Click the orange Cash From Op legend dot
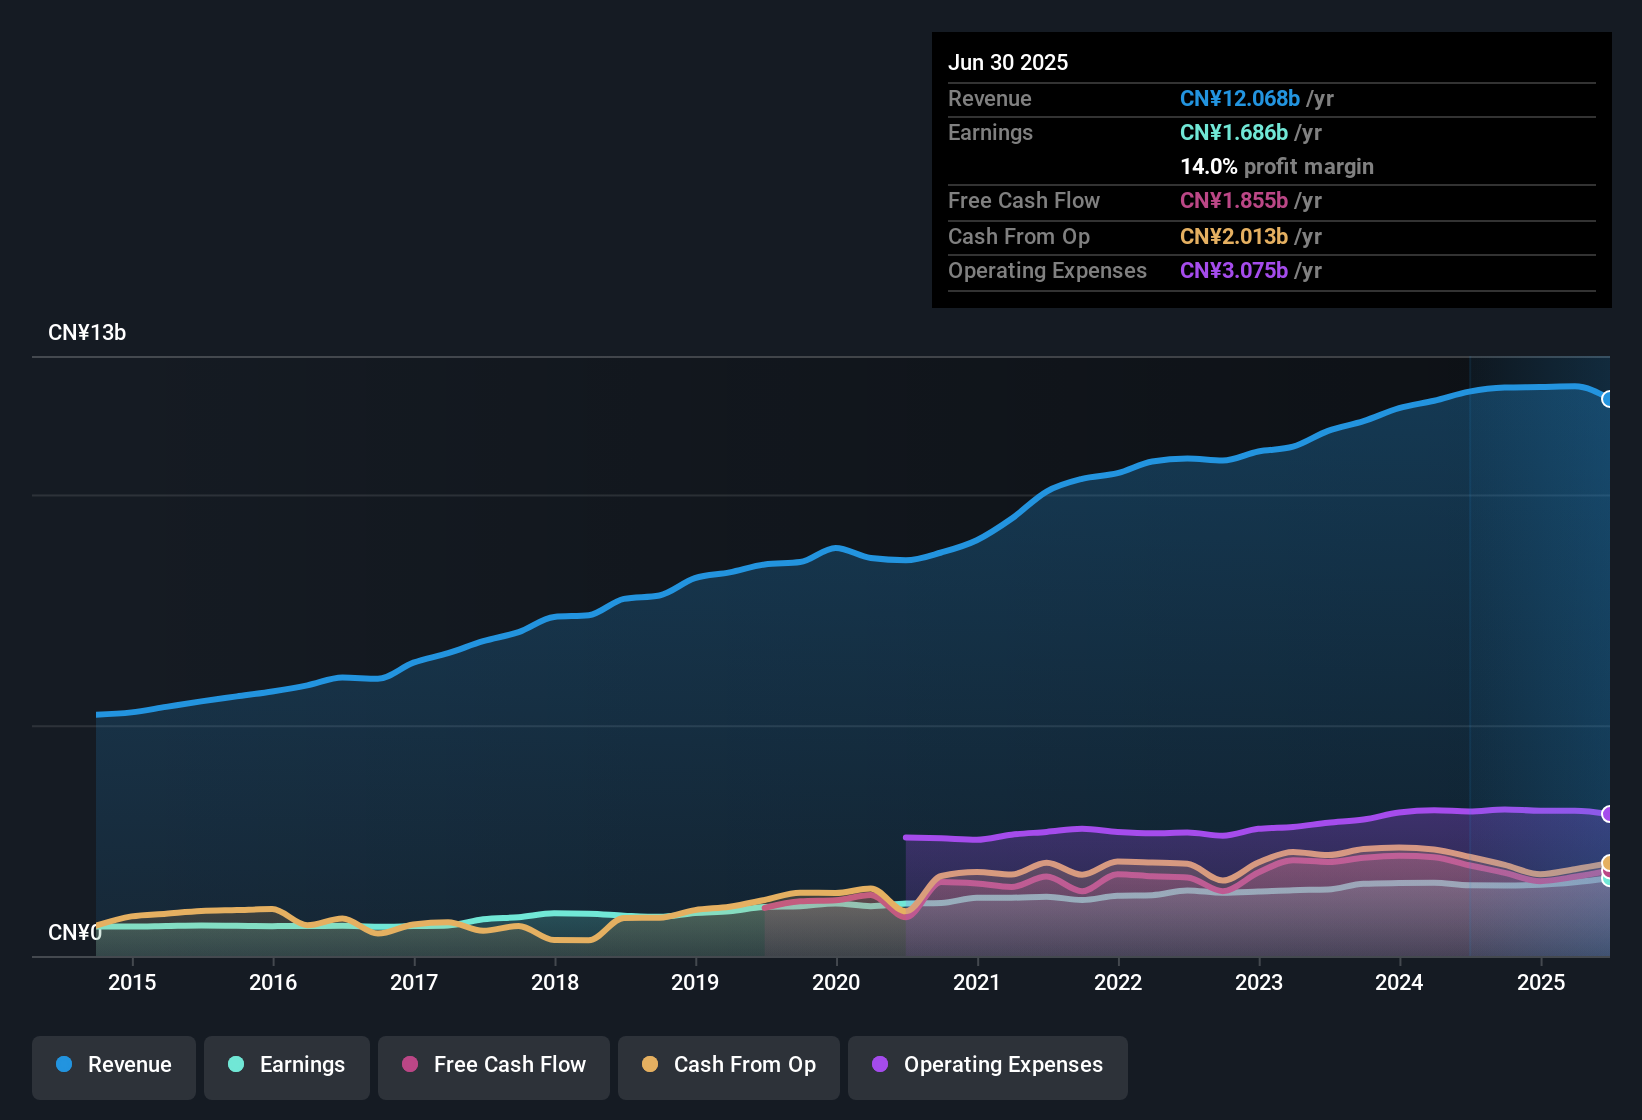 click(x=649, y=1065)
